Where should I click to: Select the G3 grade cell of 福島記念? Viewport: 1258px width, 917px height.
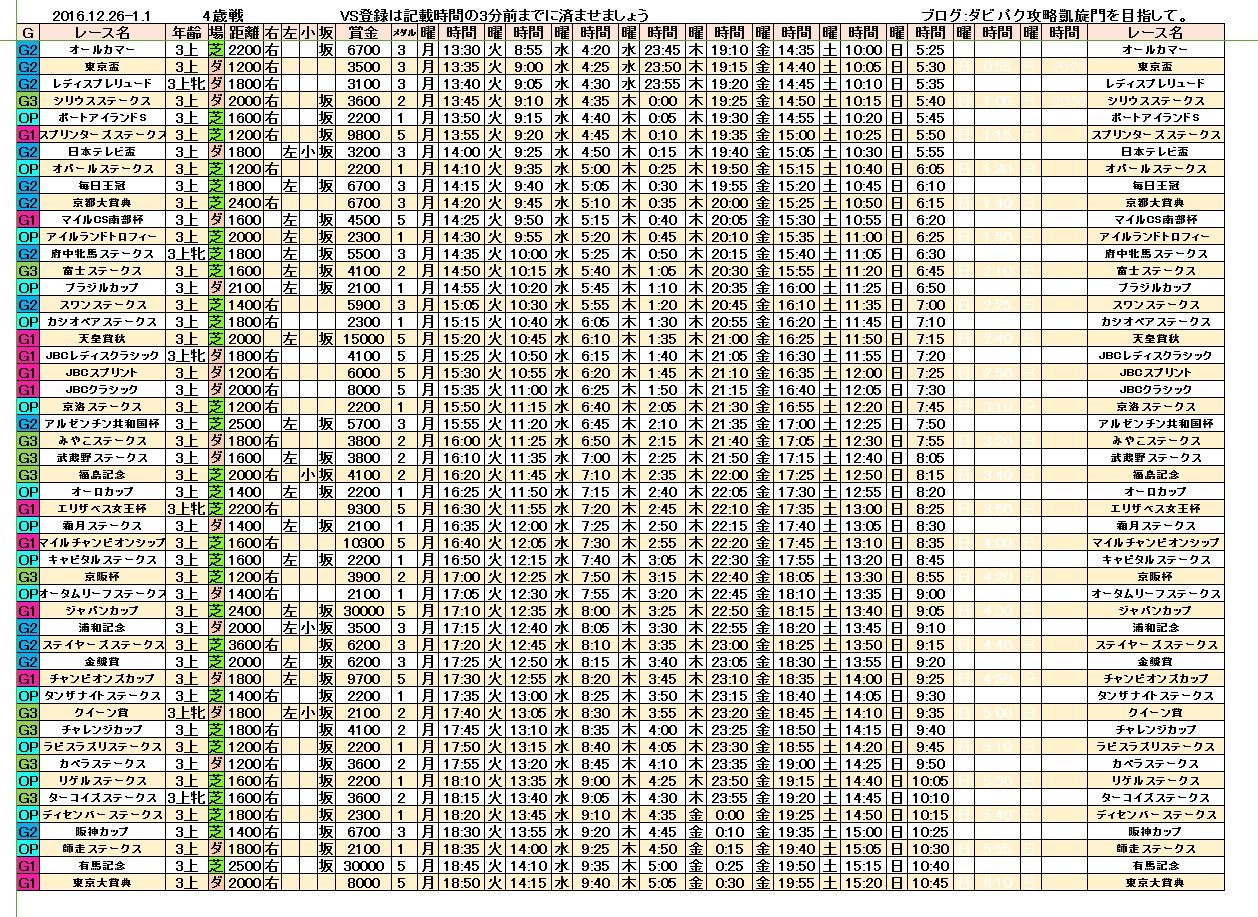click(x=28, y=474)
